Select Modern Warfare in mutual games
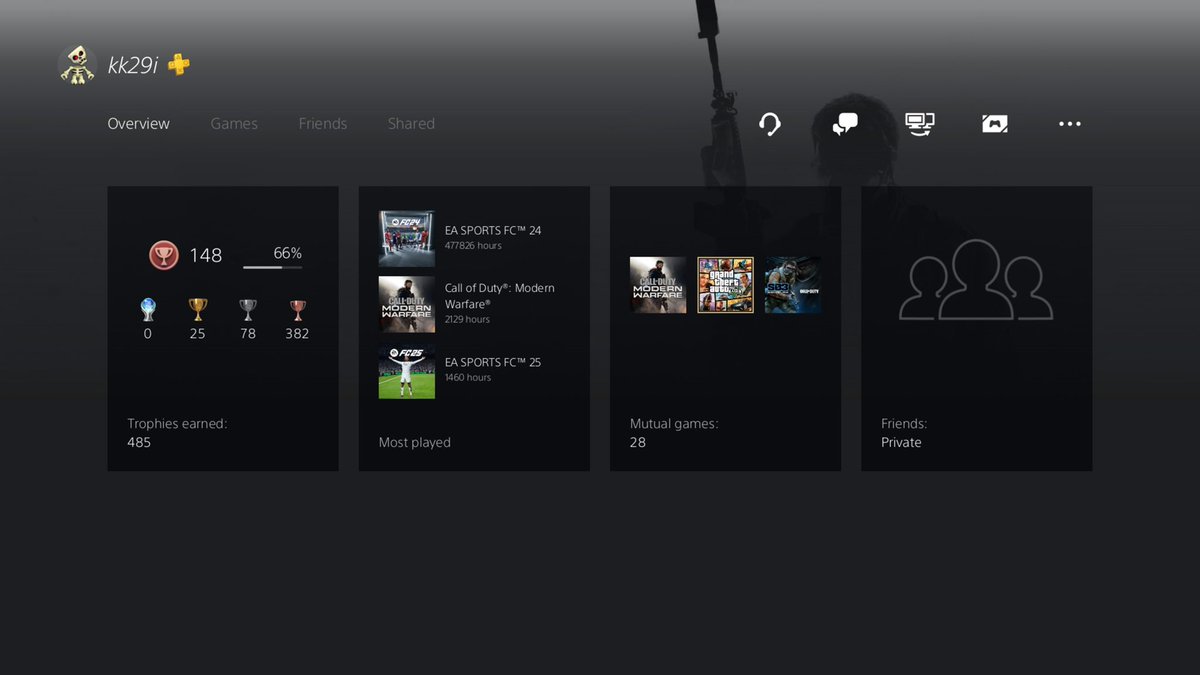Image resolution: width=1200 pixels, height=675 pixels. pos(658,285)
